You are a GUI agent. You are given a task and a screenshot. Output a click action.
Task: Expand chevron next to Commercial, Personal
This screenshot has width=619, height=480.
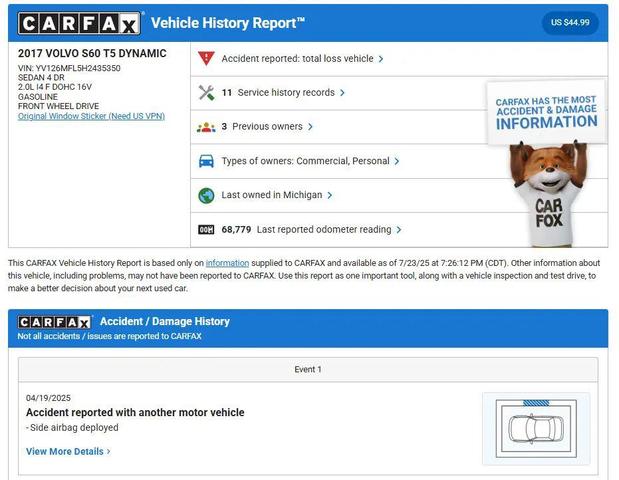[397, 161]
